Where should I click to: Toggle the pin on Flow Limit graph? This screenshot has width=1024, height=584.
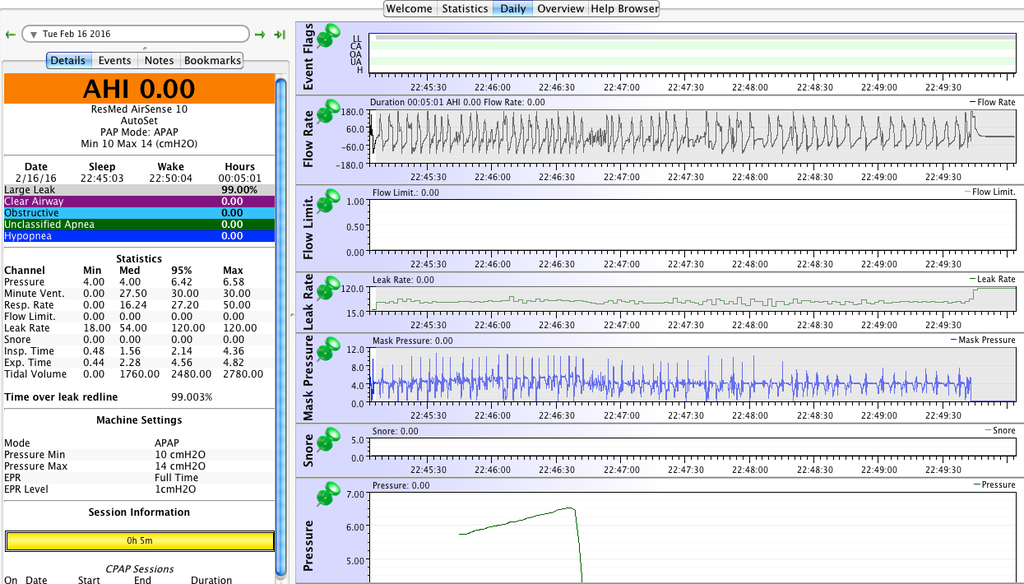328,199
